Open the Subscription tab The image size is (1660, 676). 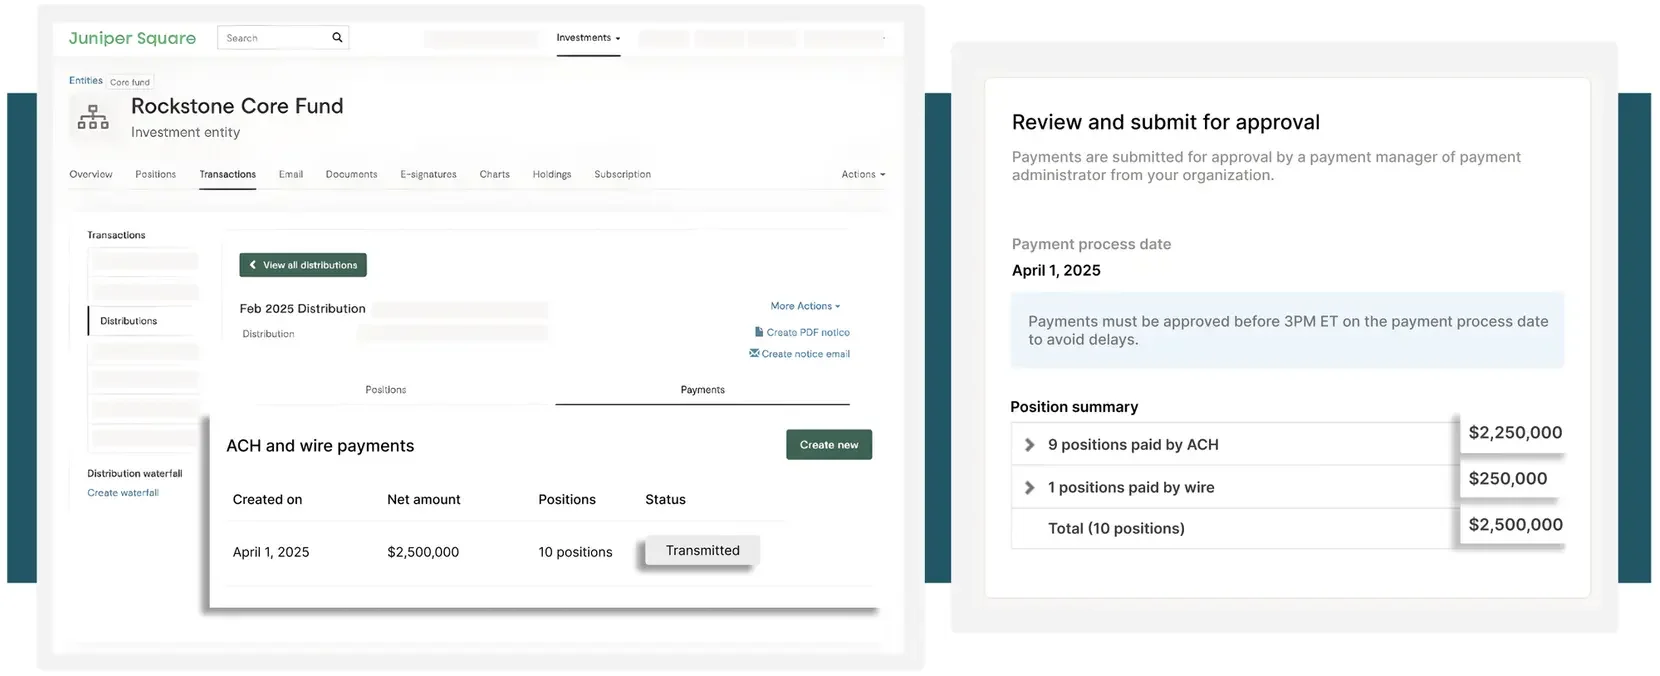pos(623,174)
